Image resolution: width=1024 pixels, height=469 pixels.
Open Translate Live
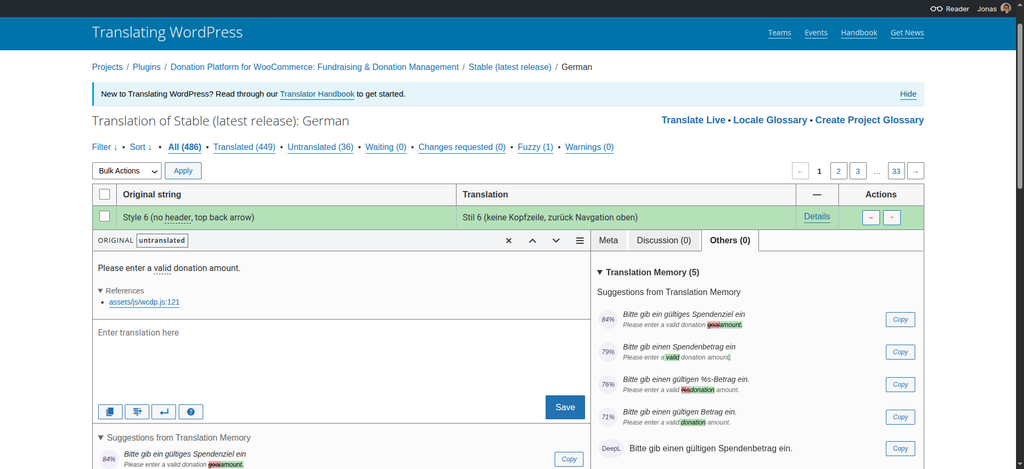click(x=694, y=120)
